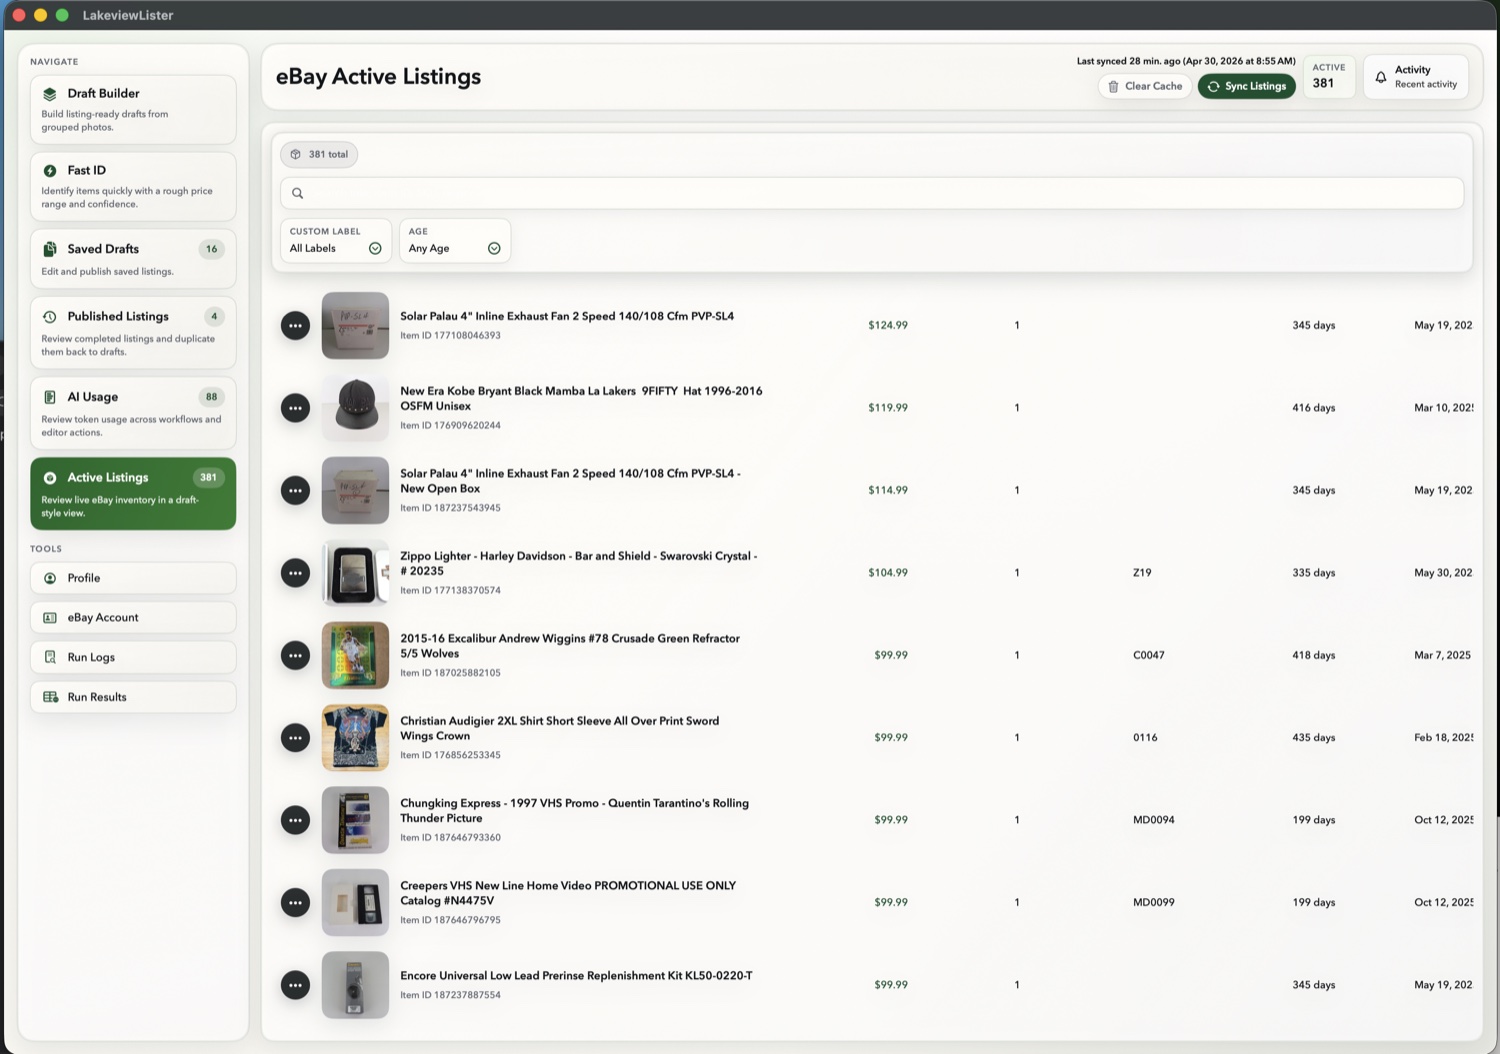Viewport: 1500px width, 1054px height.
Task: Click the listings search field
Action: pyautogui.click(x=872, y=193)
